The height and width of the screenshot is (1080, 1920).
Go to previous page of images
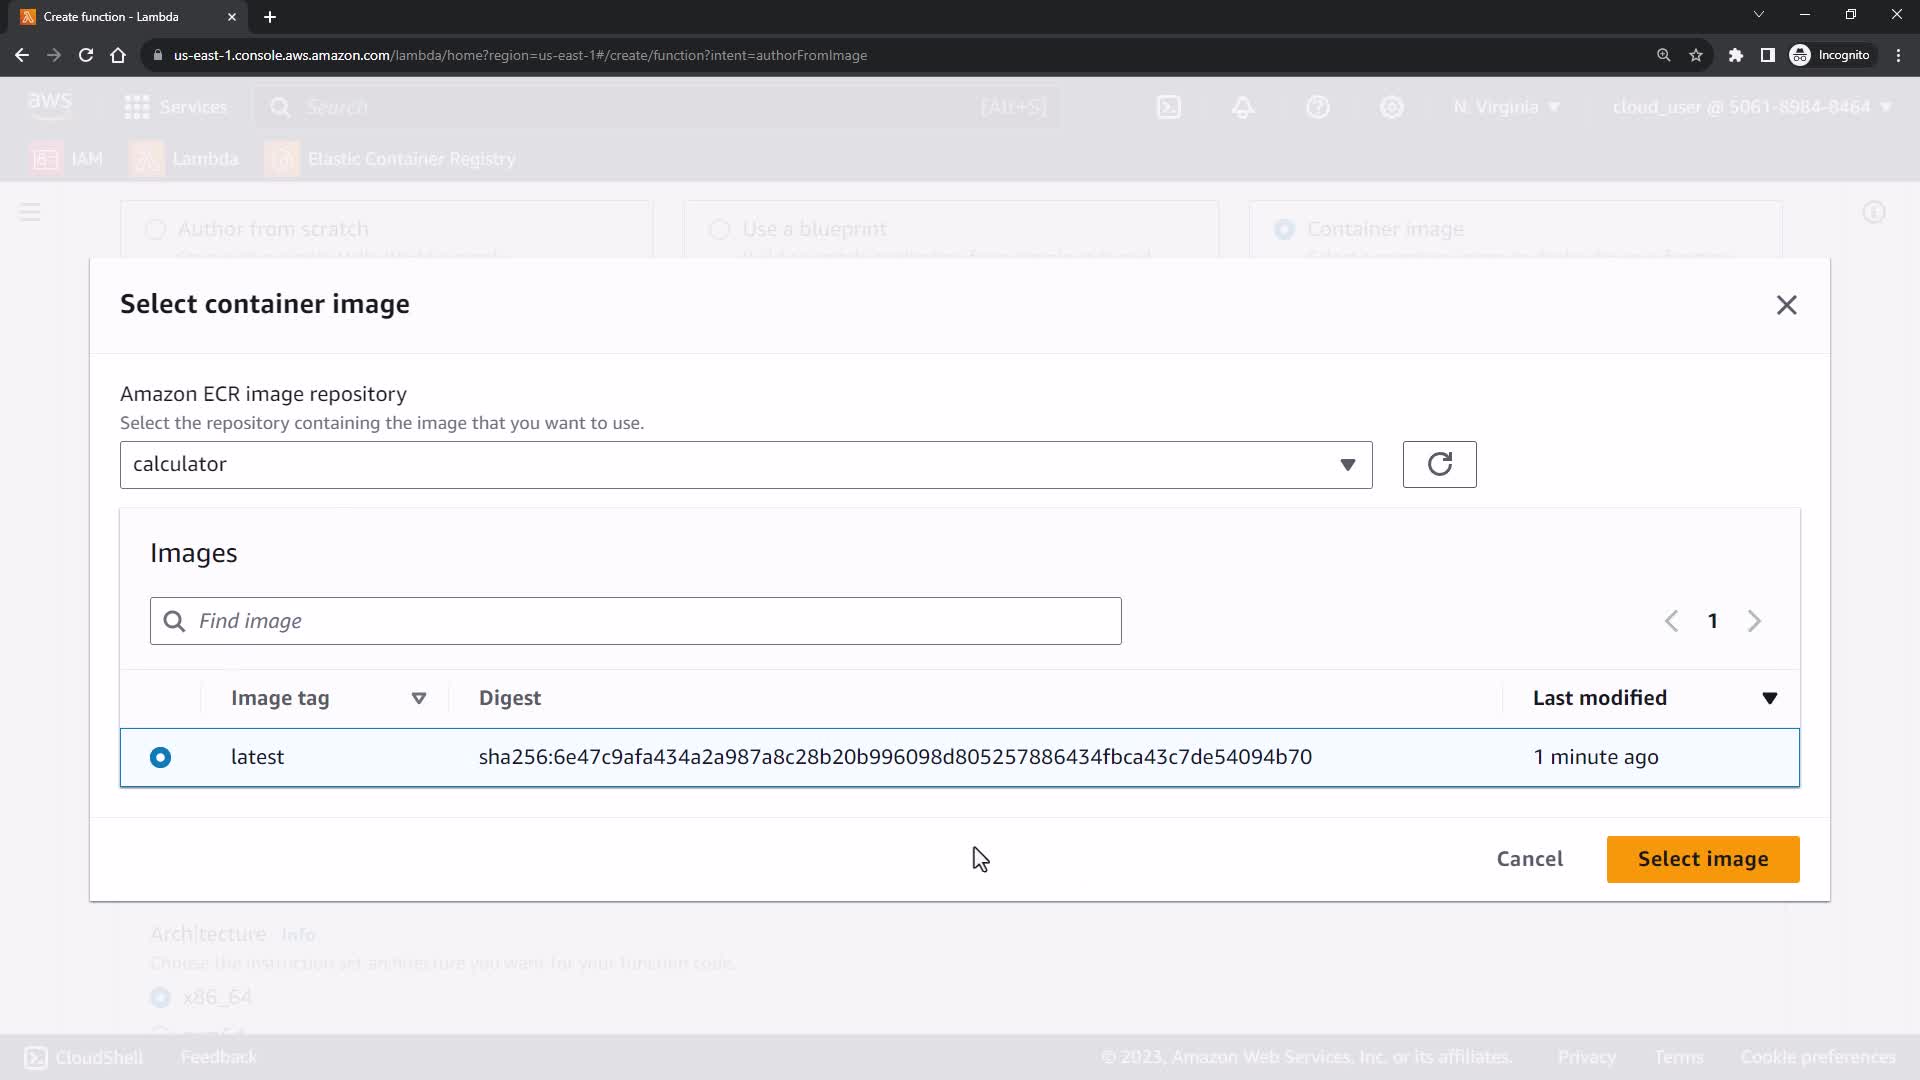coord(1671,621)
